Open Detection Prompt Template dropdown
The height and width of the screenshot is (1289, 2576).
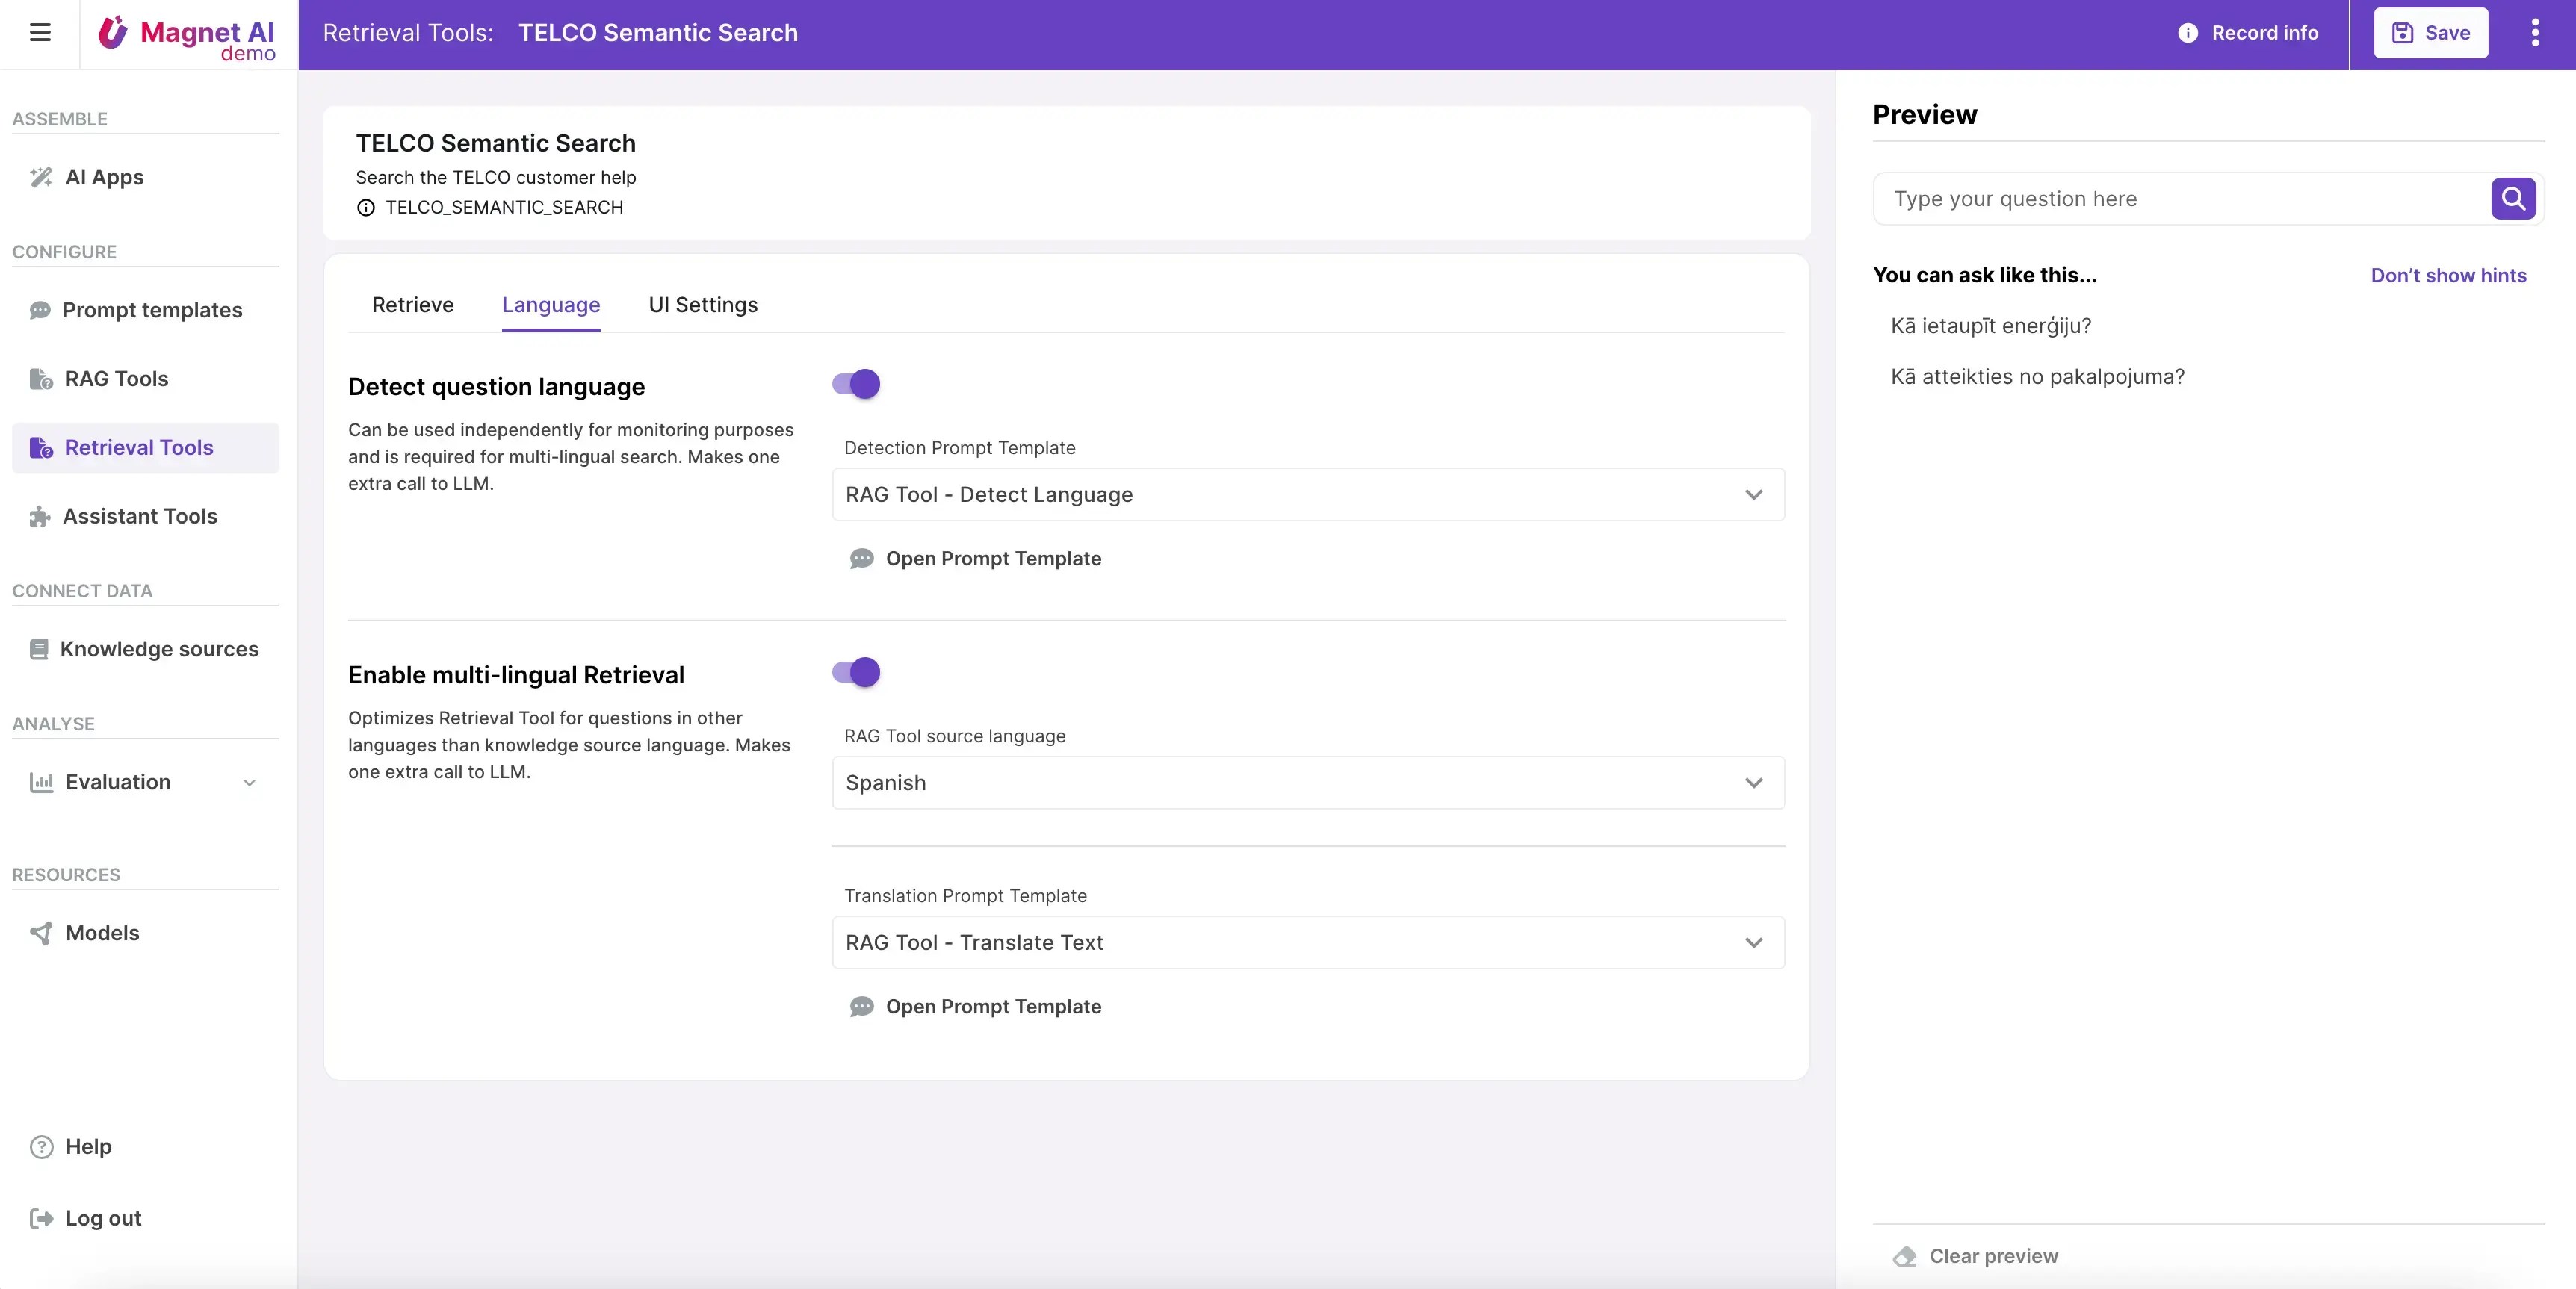1307,494
